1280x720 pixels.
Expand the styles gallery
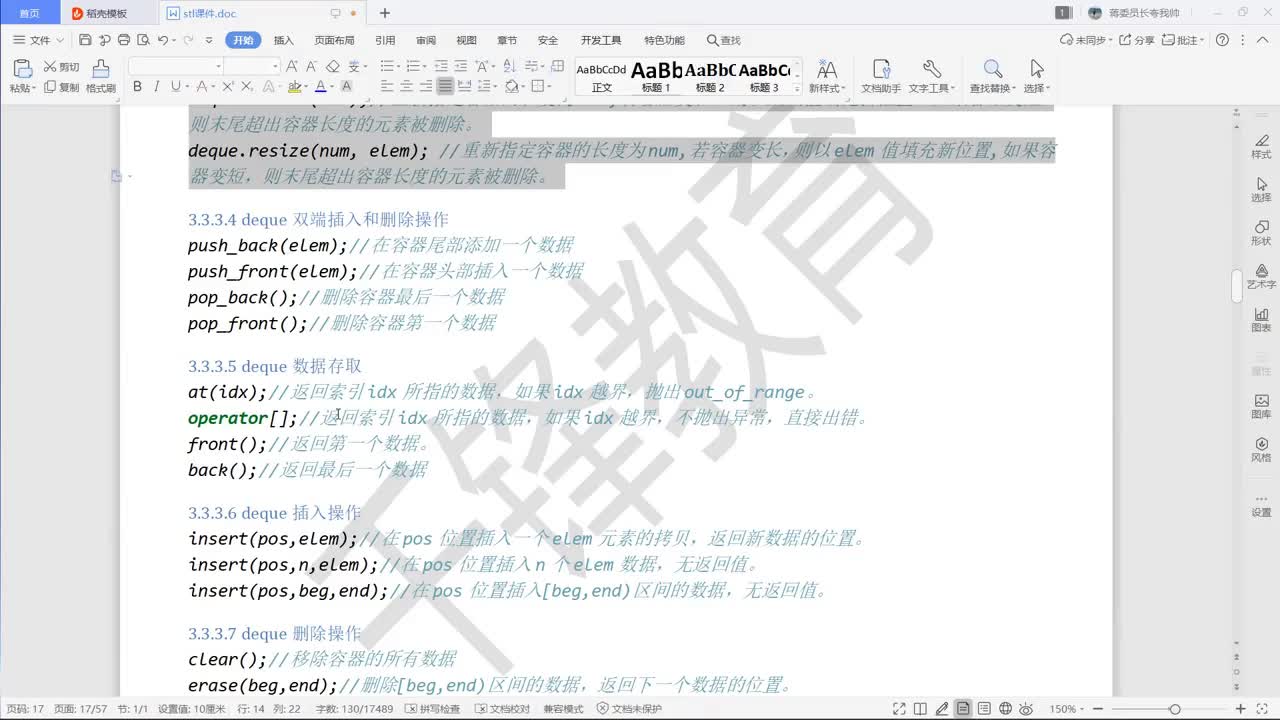(797, 88)
